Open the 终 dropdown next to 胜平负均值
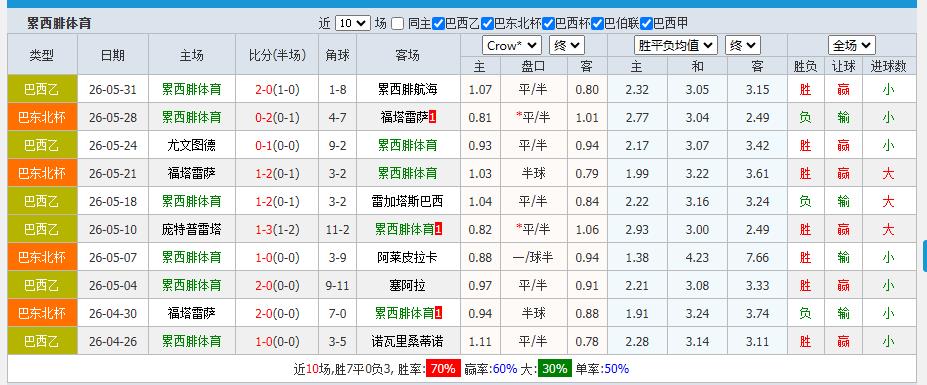Screen dimensions: 927x385 click(743, 46)
